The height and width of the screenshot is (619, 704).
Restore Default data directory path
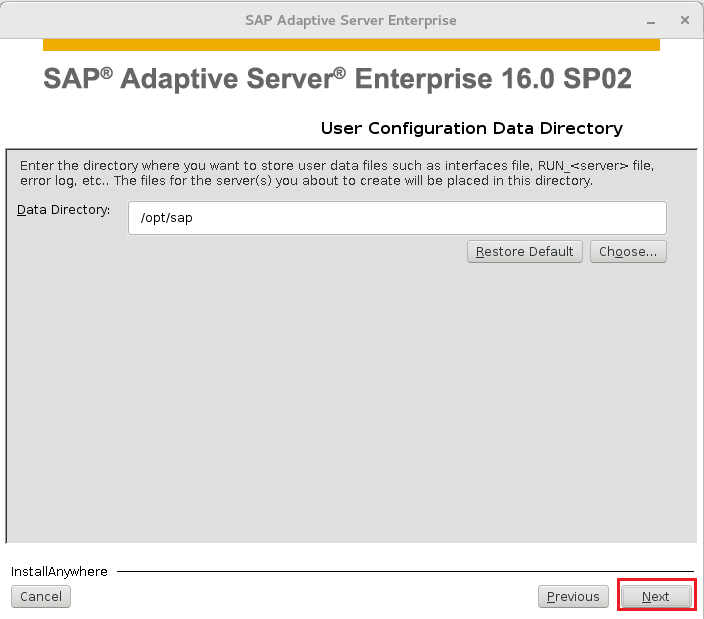pos(524,251)
